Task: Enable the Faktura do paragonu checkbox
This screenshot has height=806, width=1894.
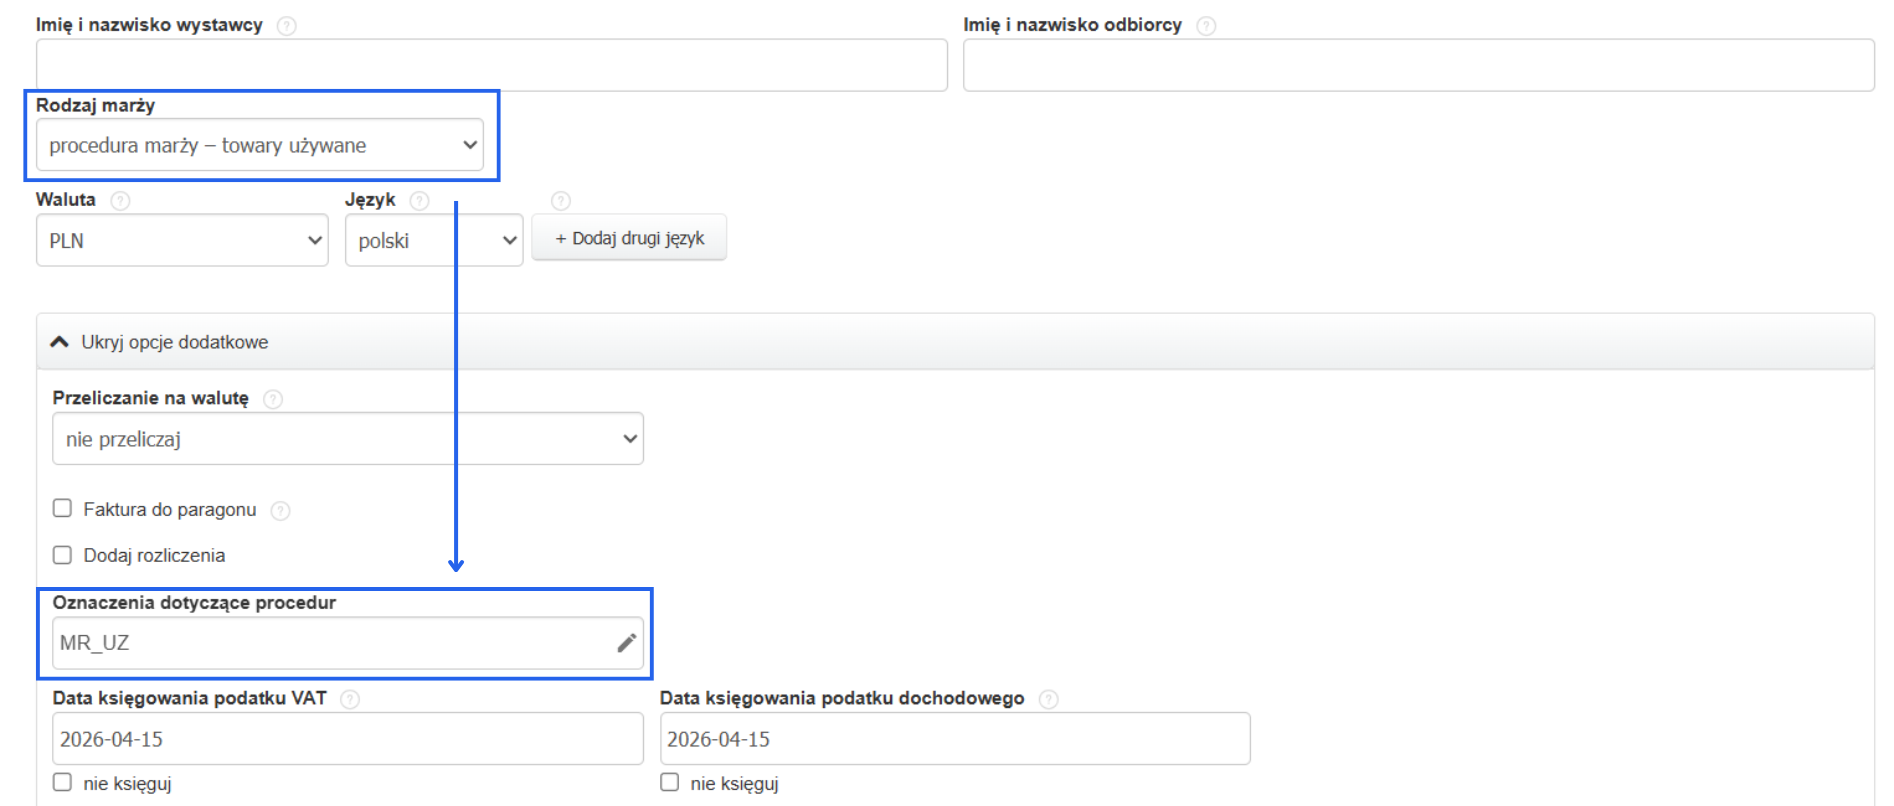Action: click(x=63, y=509)
